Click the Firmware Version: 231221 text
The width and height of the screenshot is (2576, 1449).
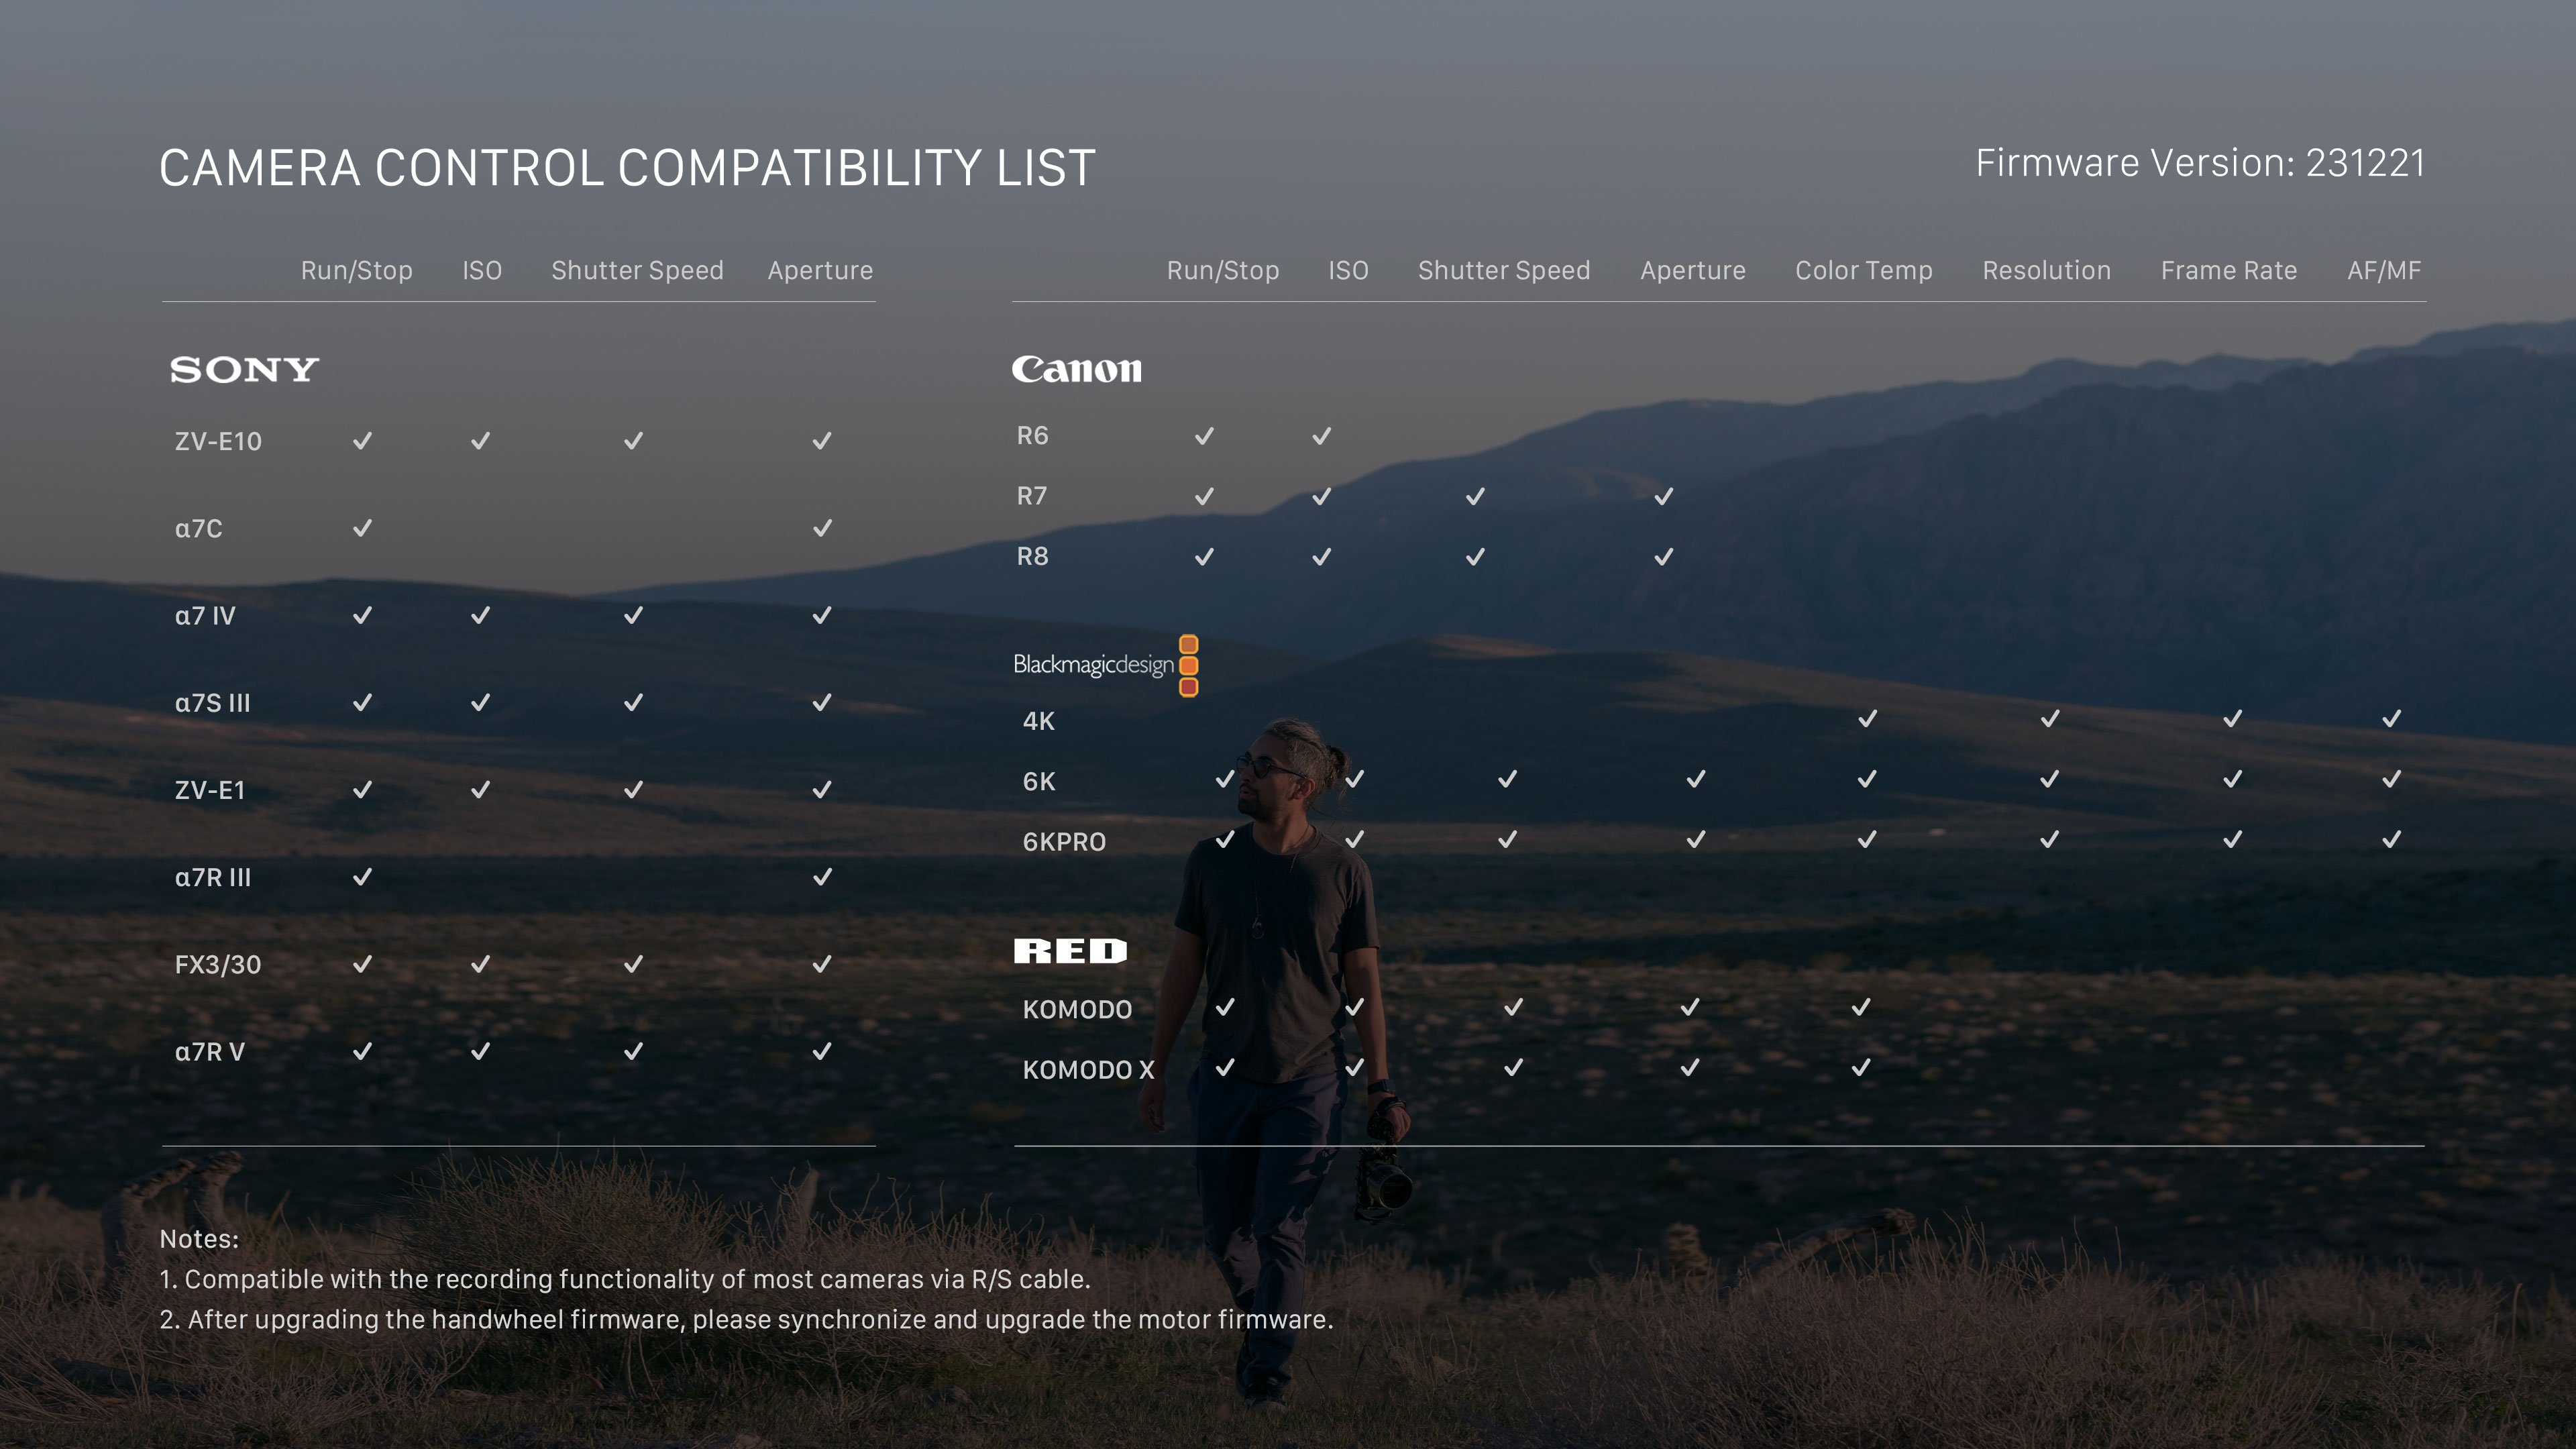[x=2200, y=163]
